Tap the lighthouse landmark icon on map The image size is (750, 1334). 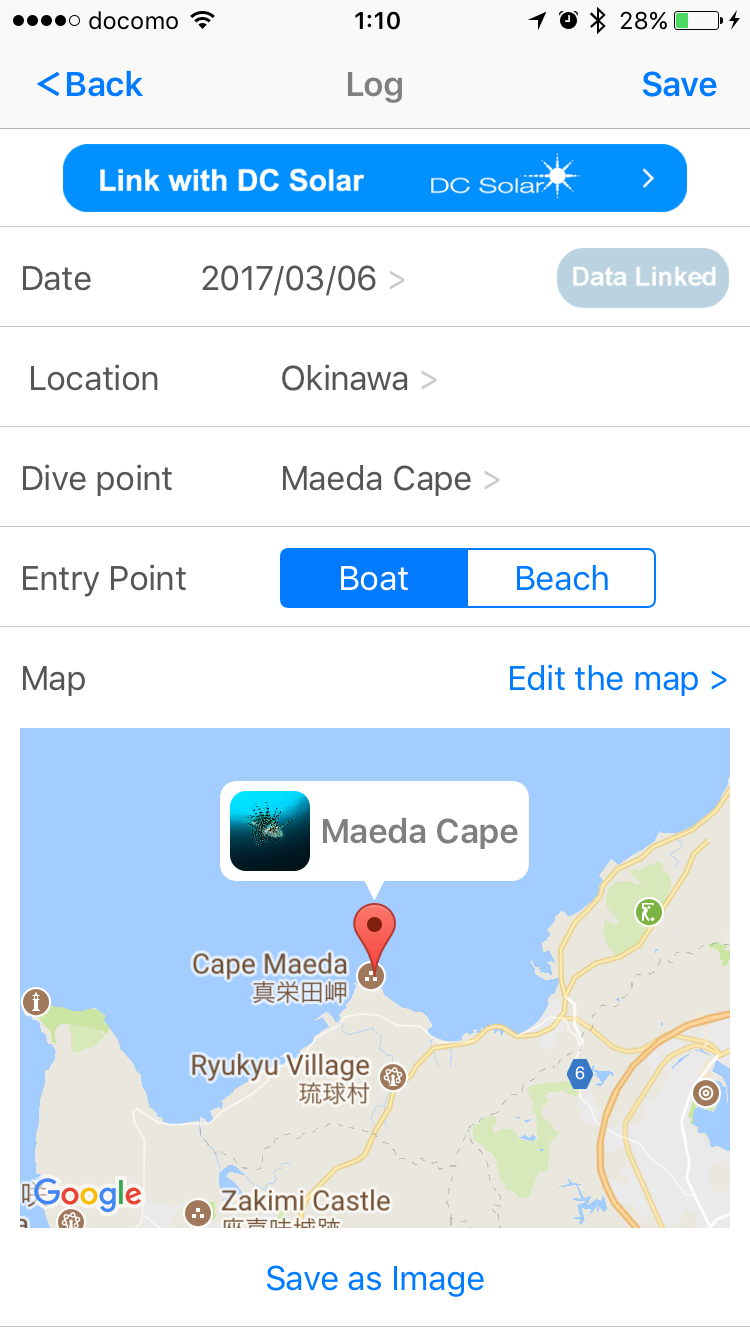tap(37, 1001)
